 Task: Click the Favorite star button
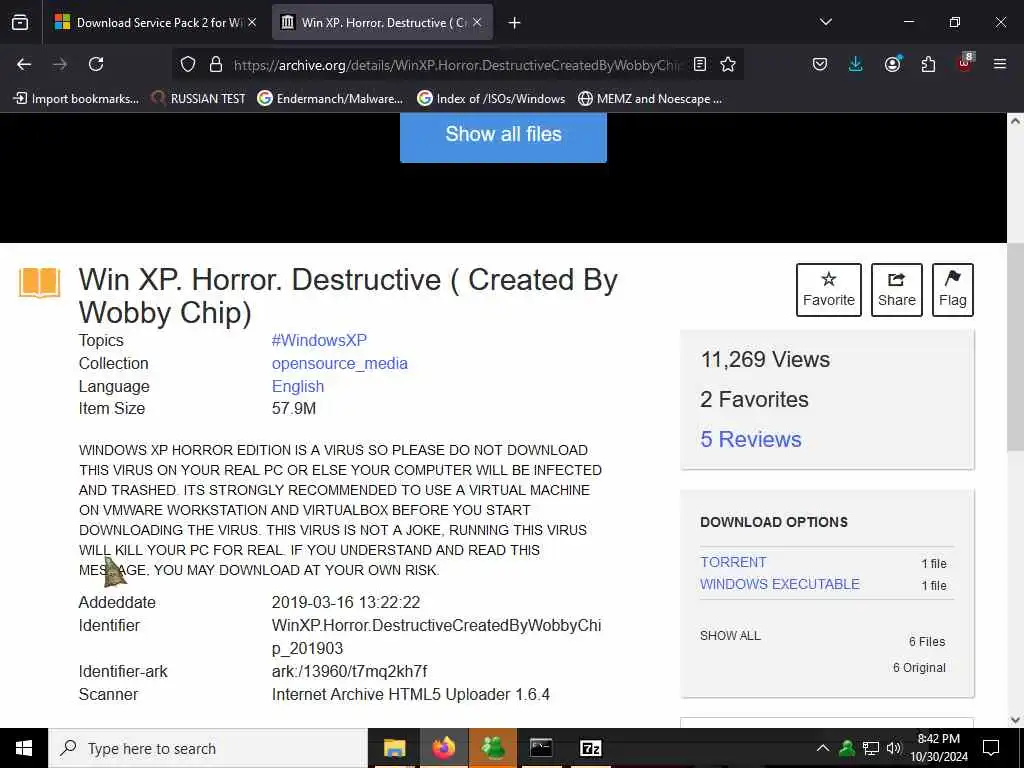(x=829, y=290)
